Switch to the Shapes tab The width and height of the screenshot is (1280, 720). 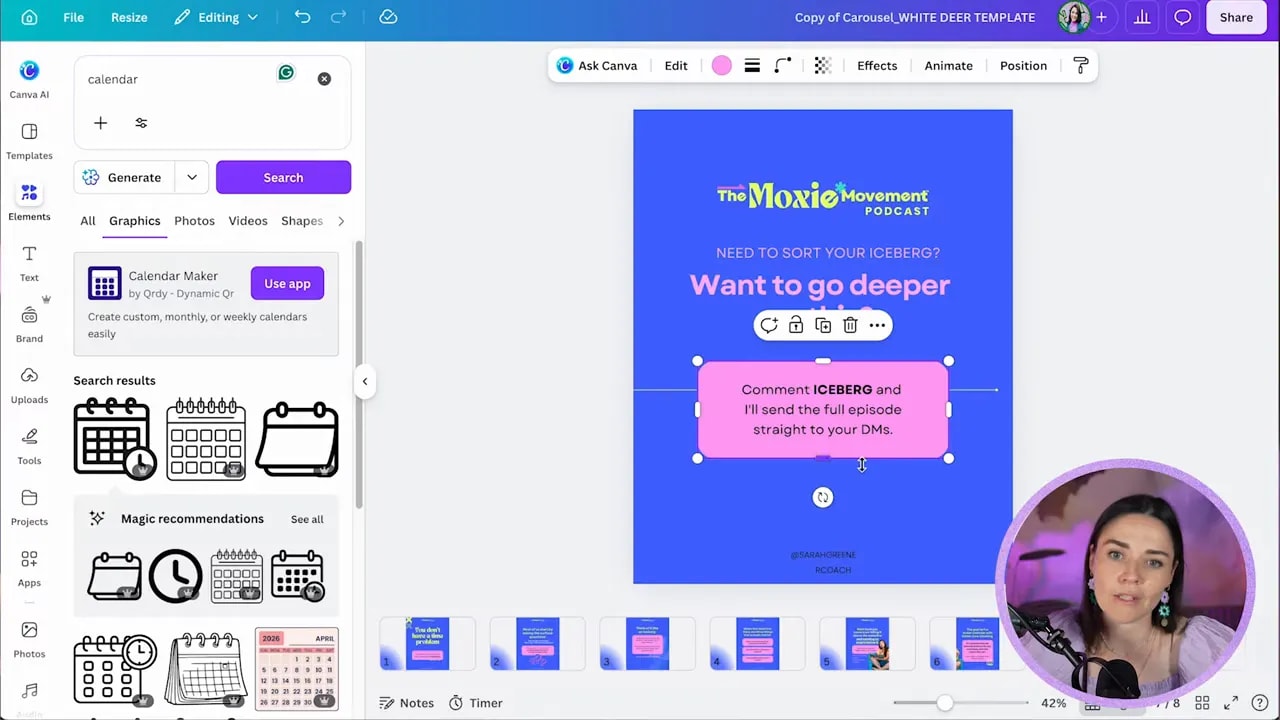point(301,221)
